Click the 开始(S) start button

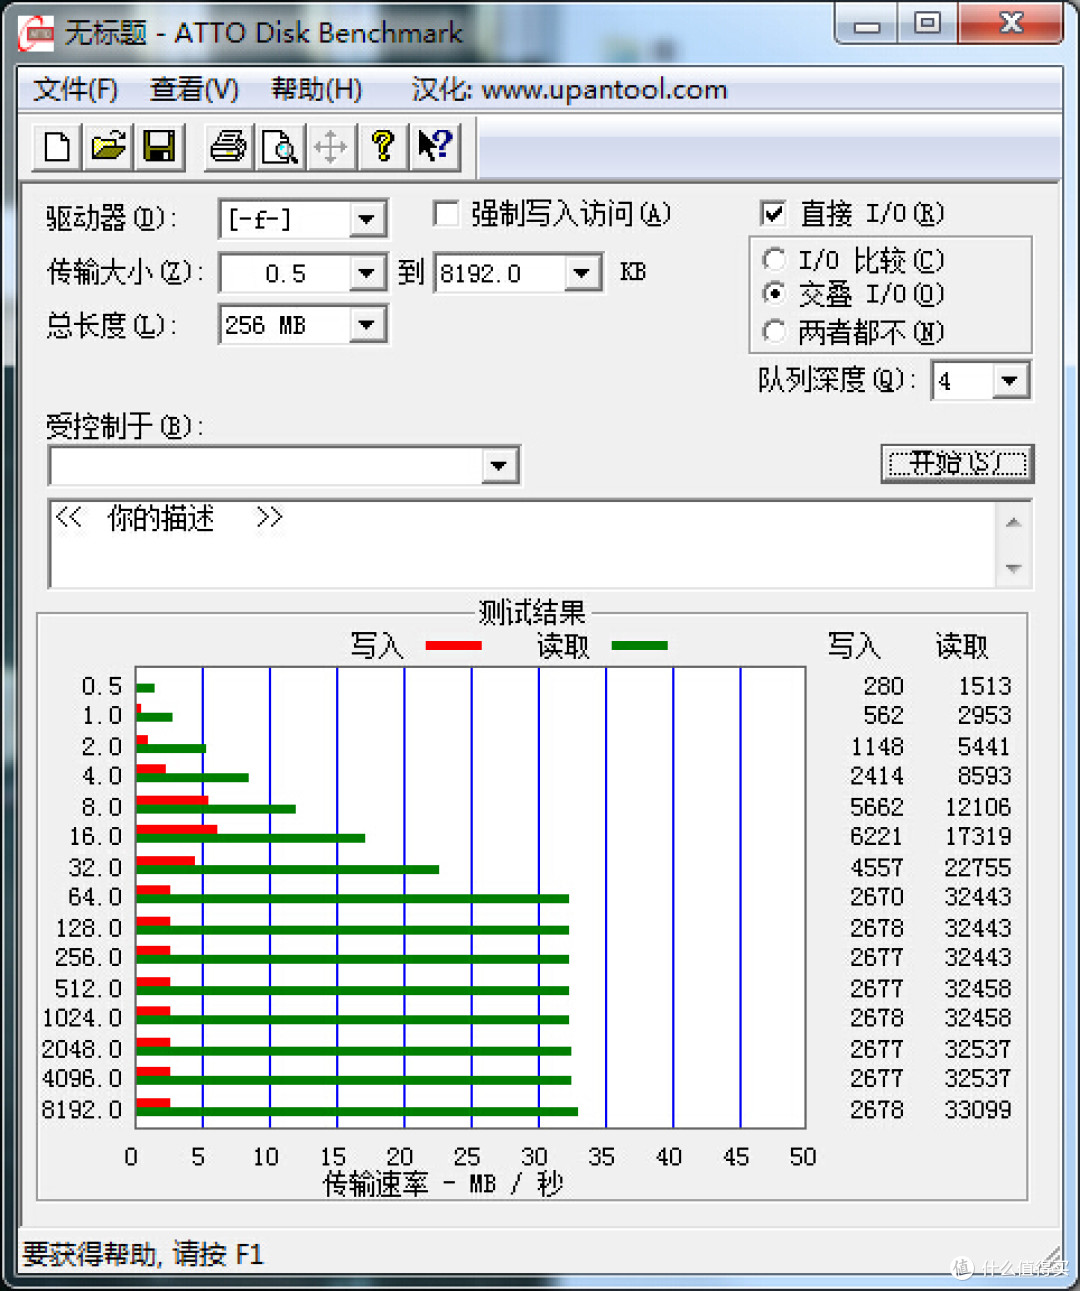(x=957, y=463)
